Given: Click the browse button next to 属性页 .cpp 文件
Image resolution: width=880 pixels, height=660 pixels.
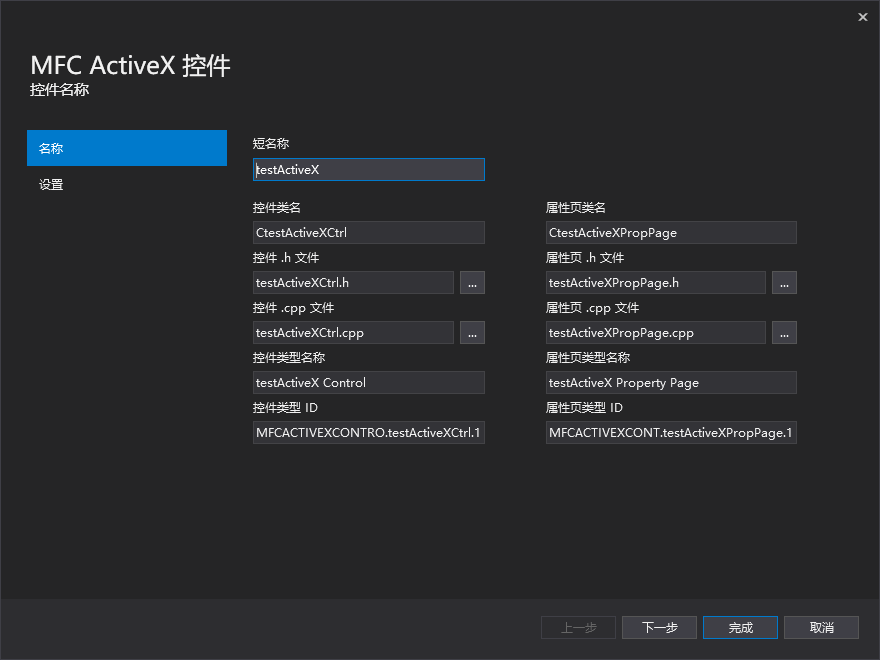Looking at the screenshot, I should point(784,332).
